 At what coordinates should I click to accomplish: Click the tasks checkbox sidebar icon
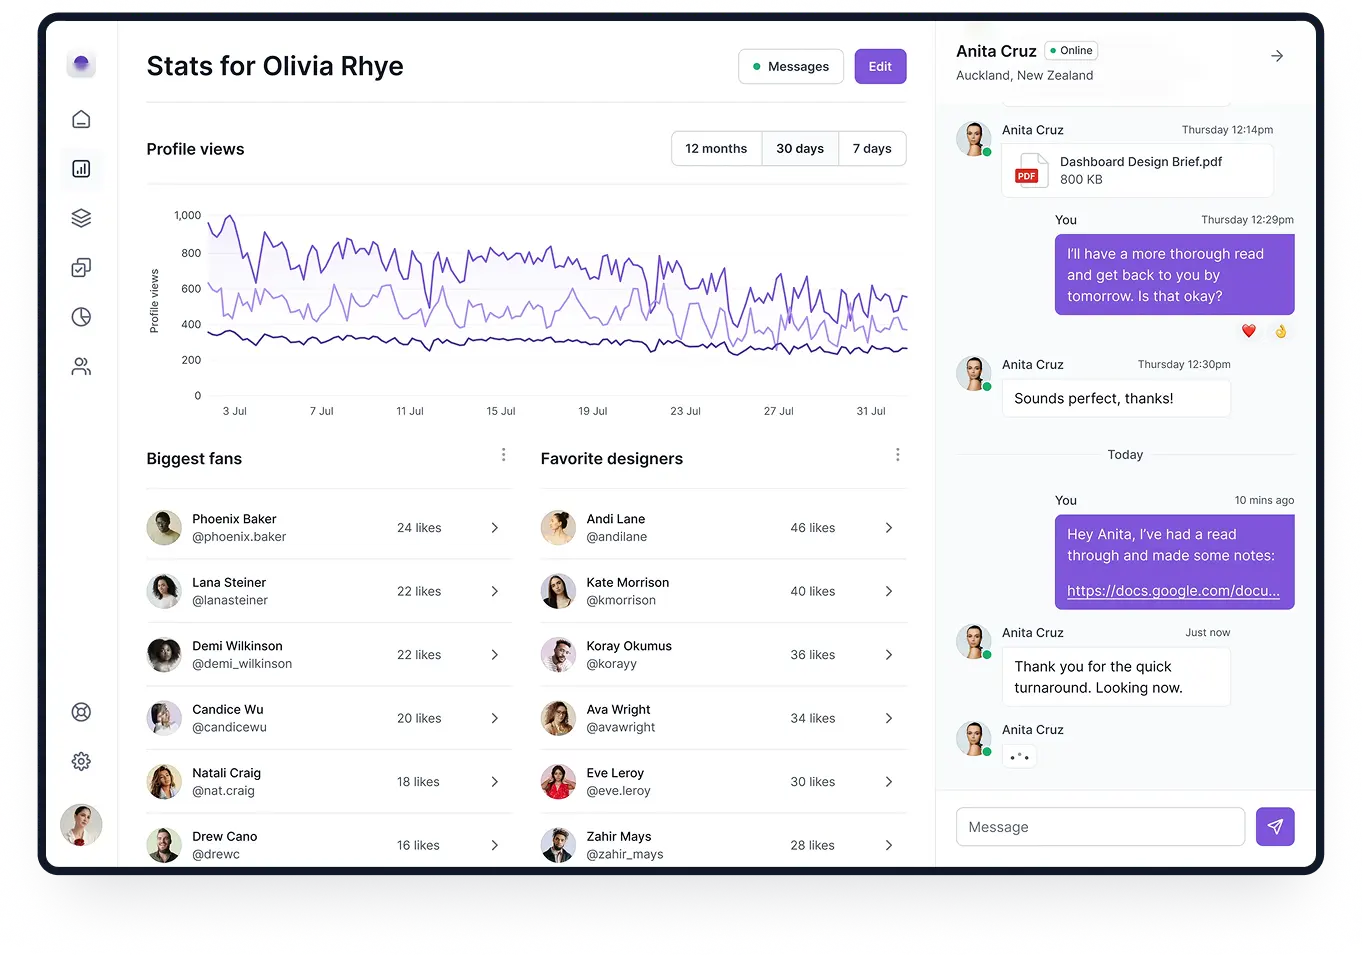[x=81, y=267]
